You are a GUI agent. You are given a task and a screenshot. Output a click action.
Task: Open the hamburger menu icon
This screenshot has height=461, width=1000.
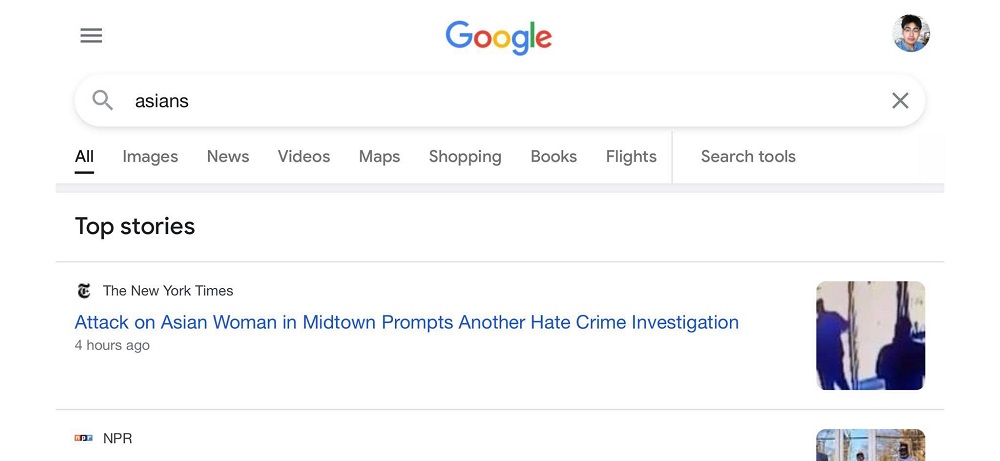91,36
